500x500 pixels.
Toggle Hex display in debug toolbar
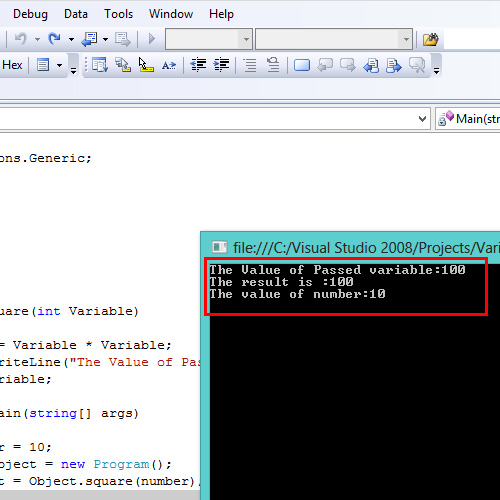(12, 65)
